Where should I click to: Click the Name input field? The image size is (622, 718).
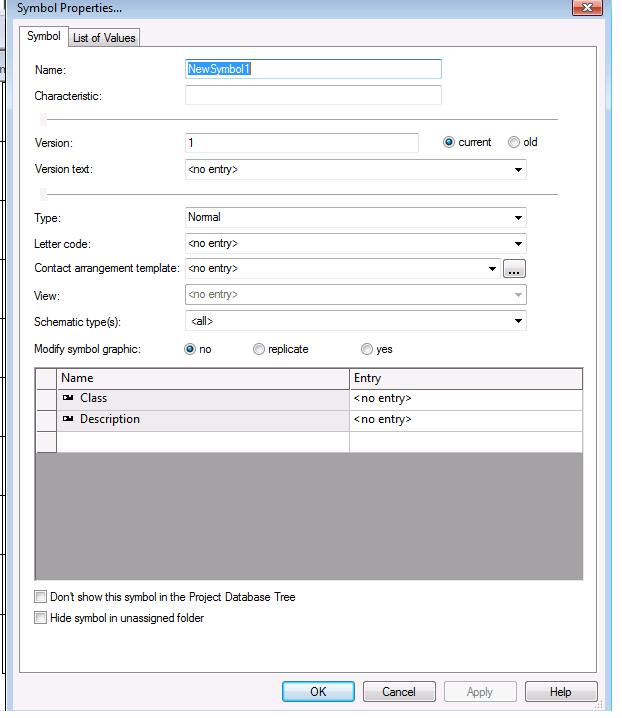point(313,69)
